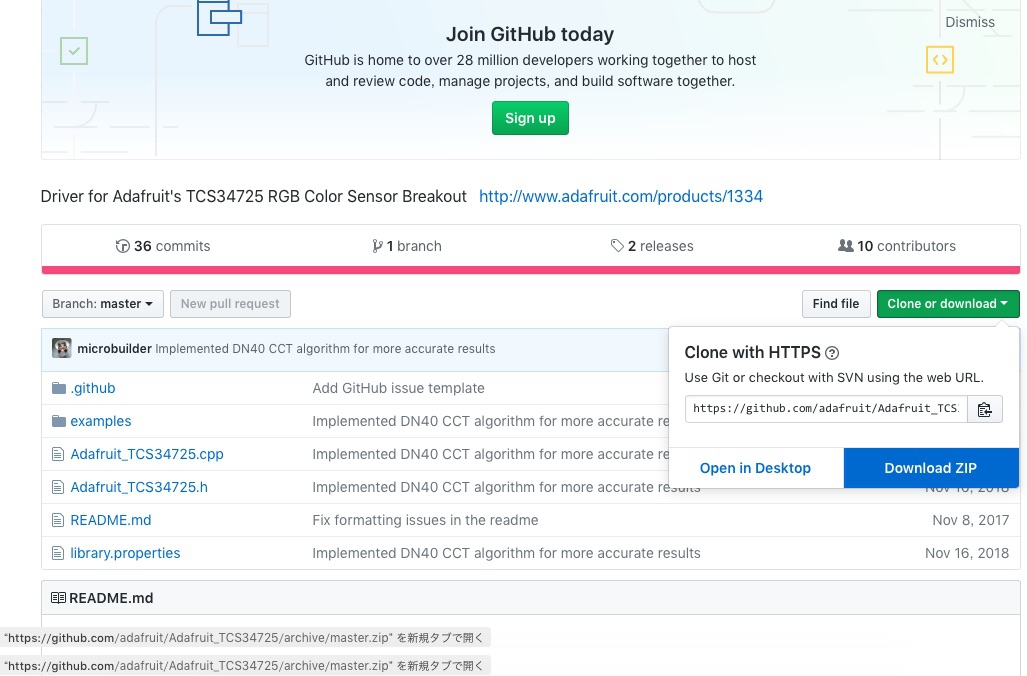1027x676 pixels.
Task: Click the Adafruit_TCS34725.cpp file icon
Action: click(x=58, y=454)
